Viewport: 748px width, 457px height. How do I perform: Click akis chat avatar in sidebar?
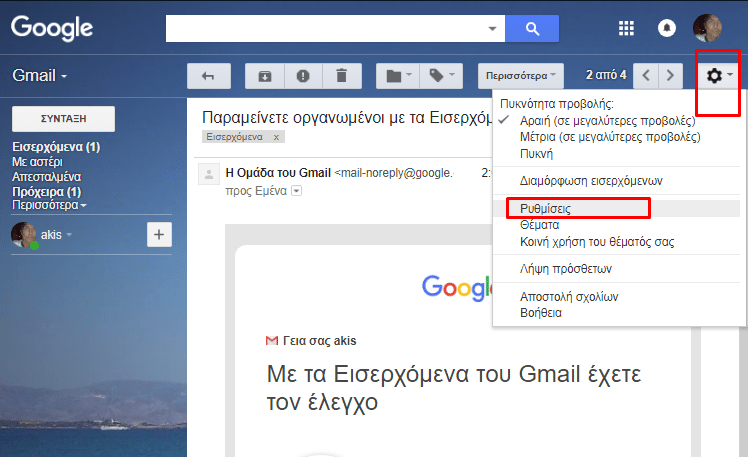(x=23, y=235)
